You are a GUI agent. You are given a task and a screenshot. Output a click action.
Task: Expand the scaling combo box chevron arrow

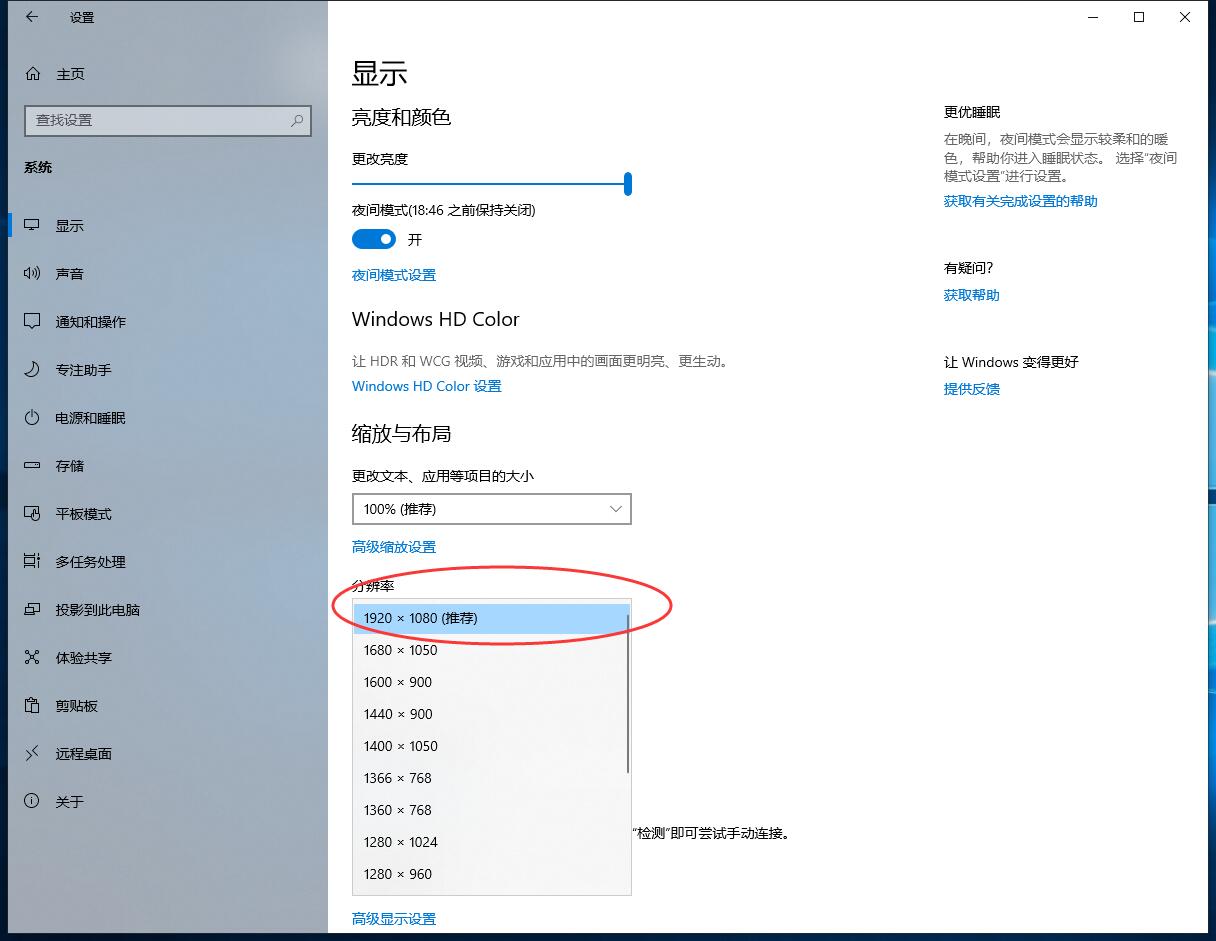coord(616,509)
